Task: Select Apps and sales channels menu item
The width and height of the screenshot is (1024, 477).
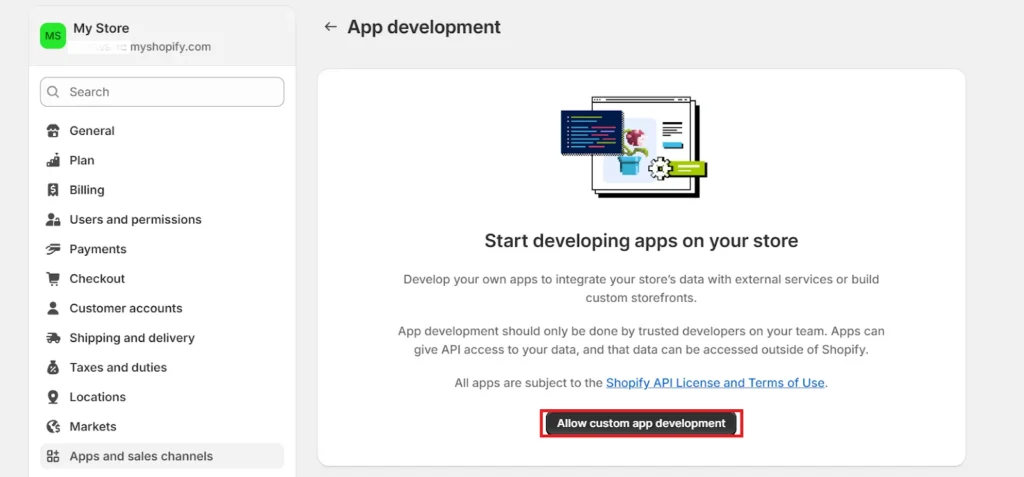Action: 141,456
